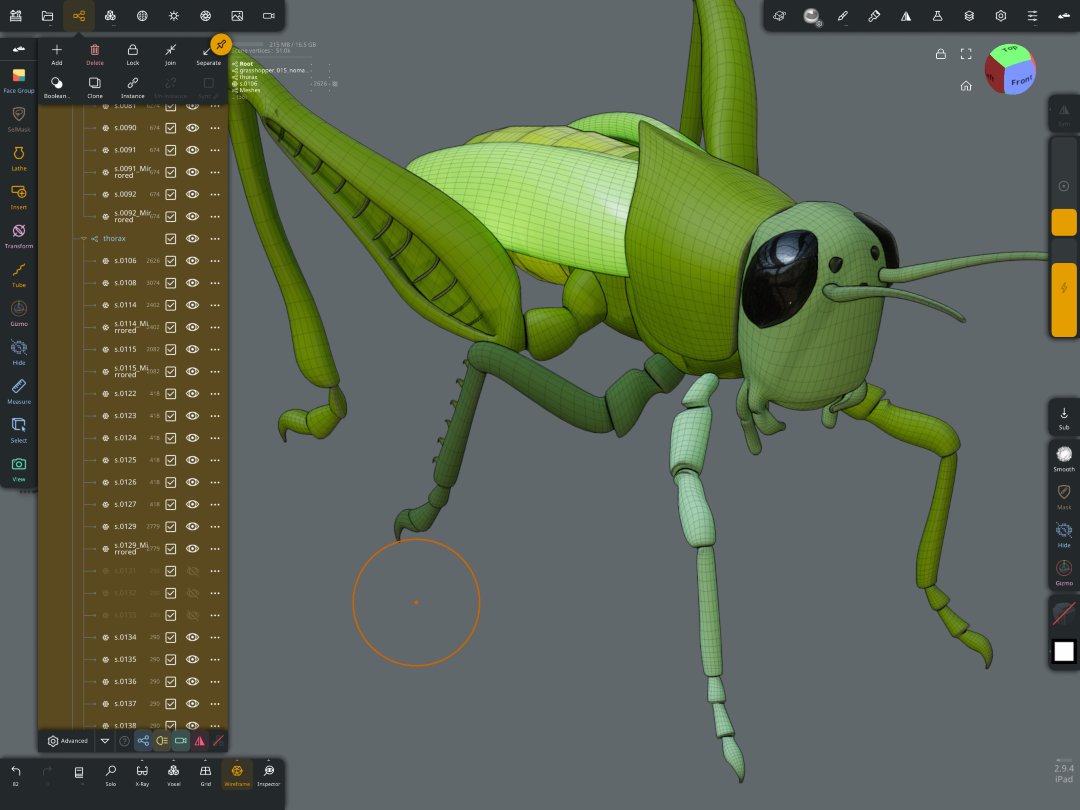1080x810 pixels.
Task: Hide the s.0108 mesh with its eye icon
Action: point(193,282)
